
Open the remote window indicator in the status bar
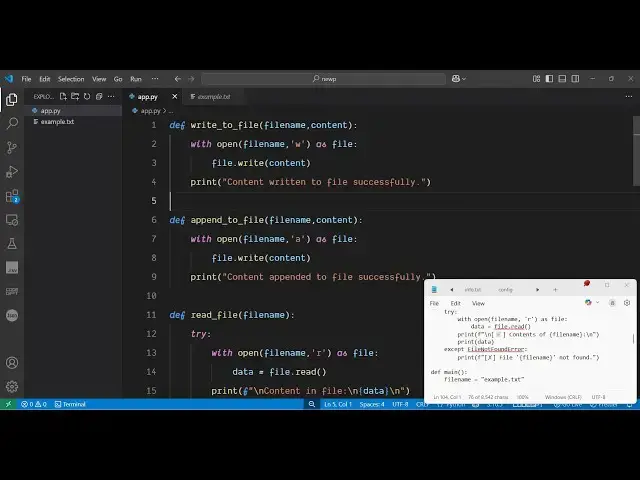coord(8,404)
